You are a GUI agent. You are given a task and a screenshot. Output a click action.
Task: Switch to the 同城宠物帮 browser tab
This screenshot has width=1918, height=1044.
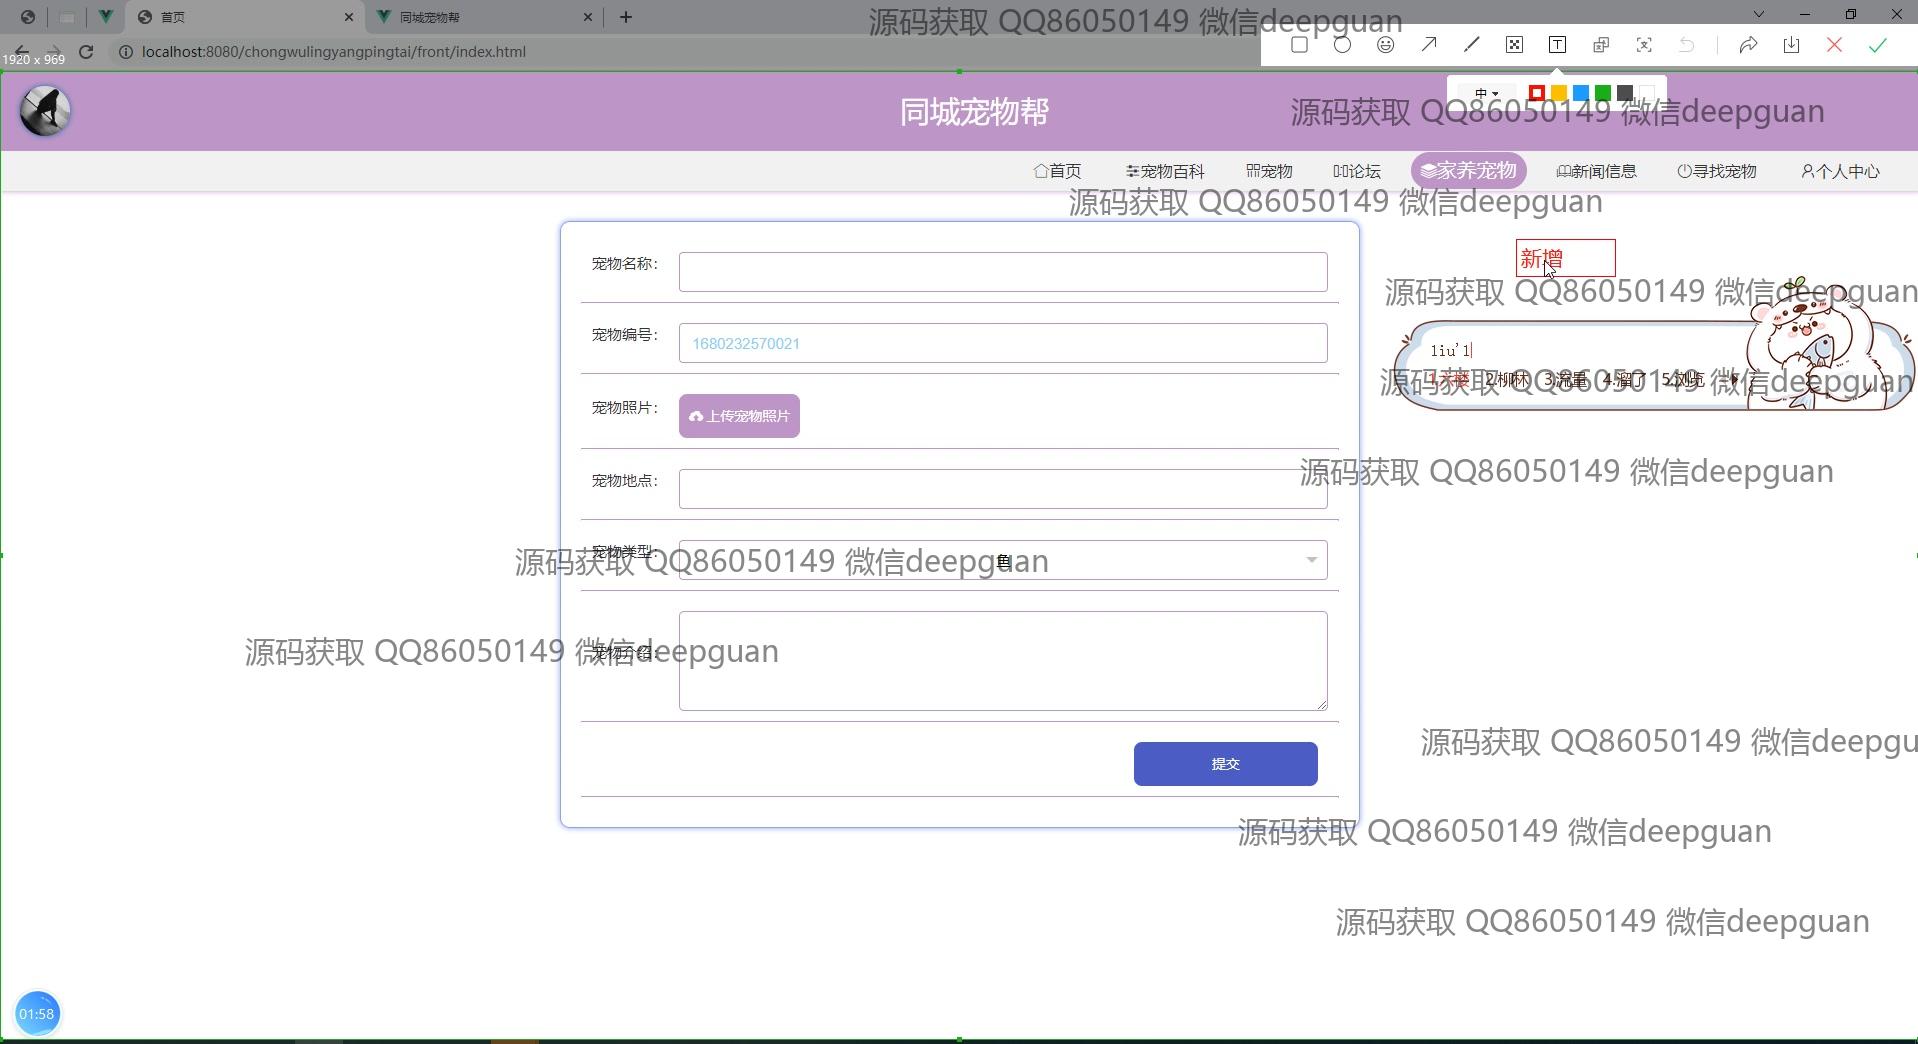coord(480,17)
